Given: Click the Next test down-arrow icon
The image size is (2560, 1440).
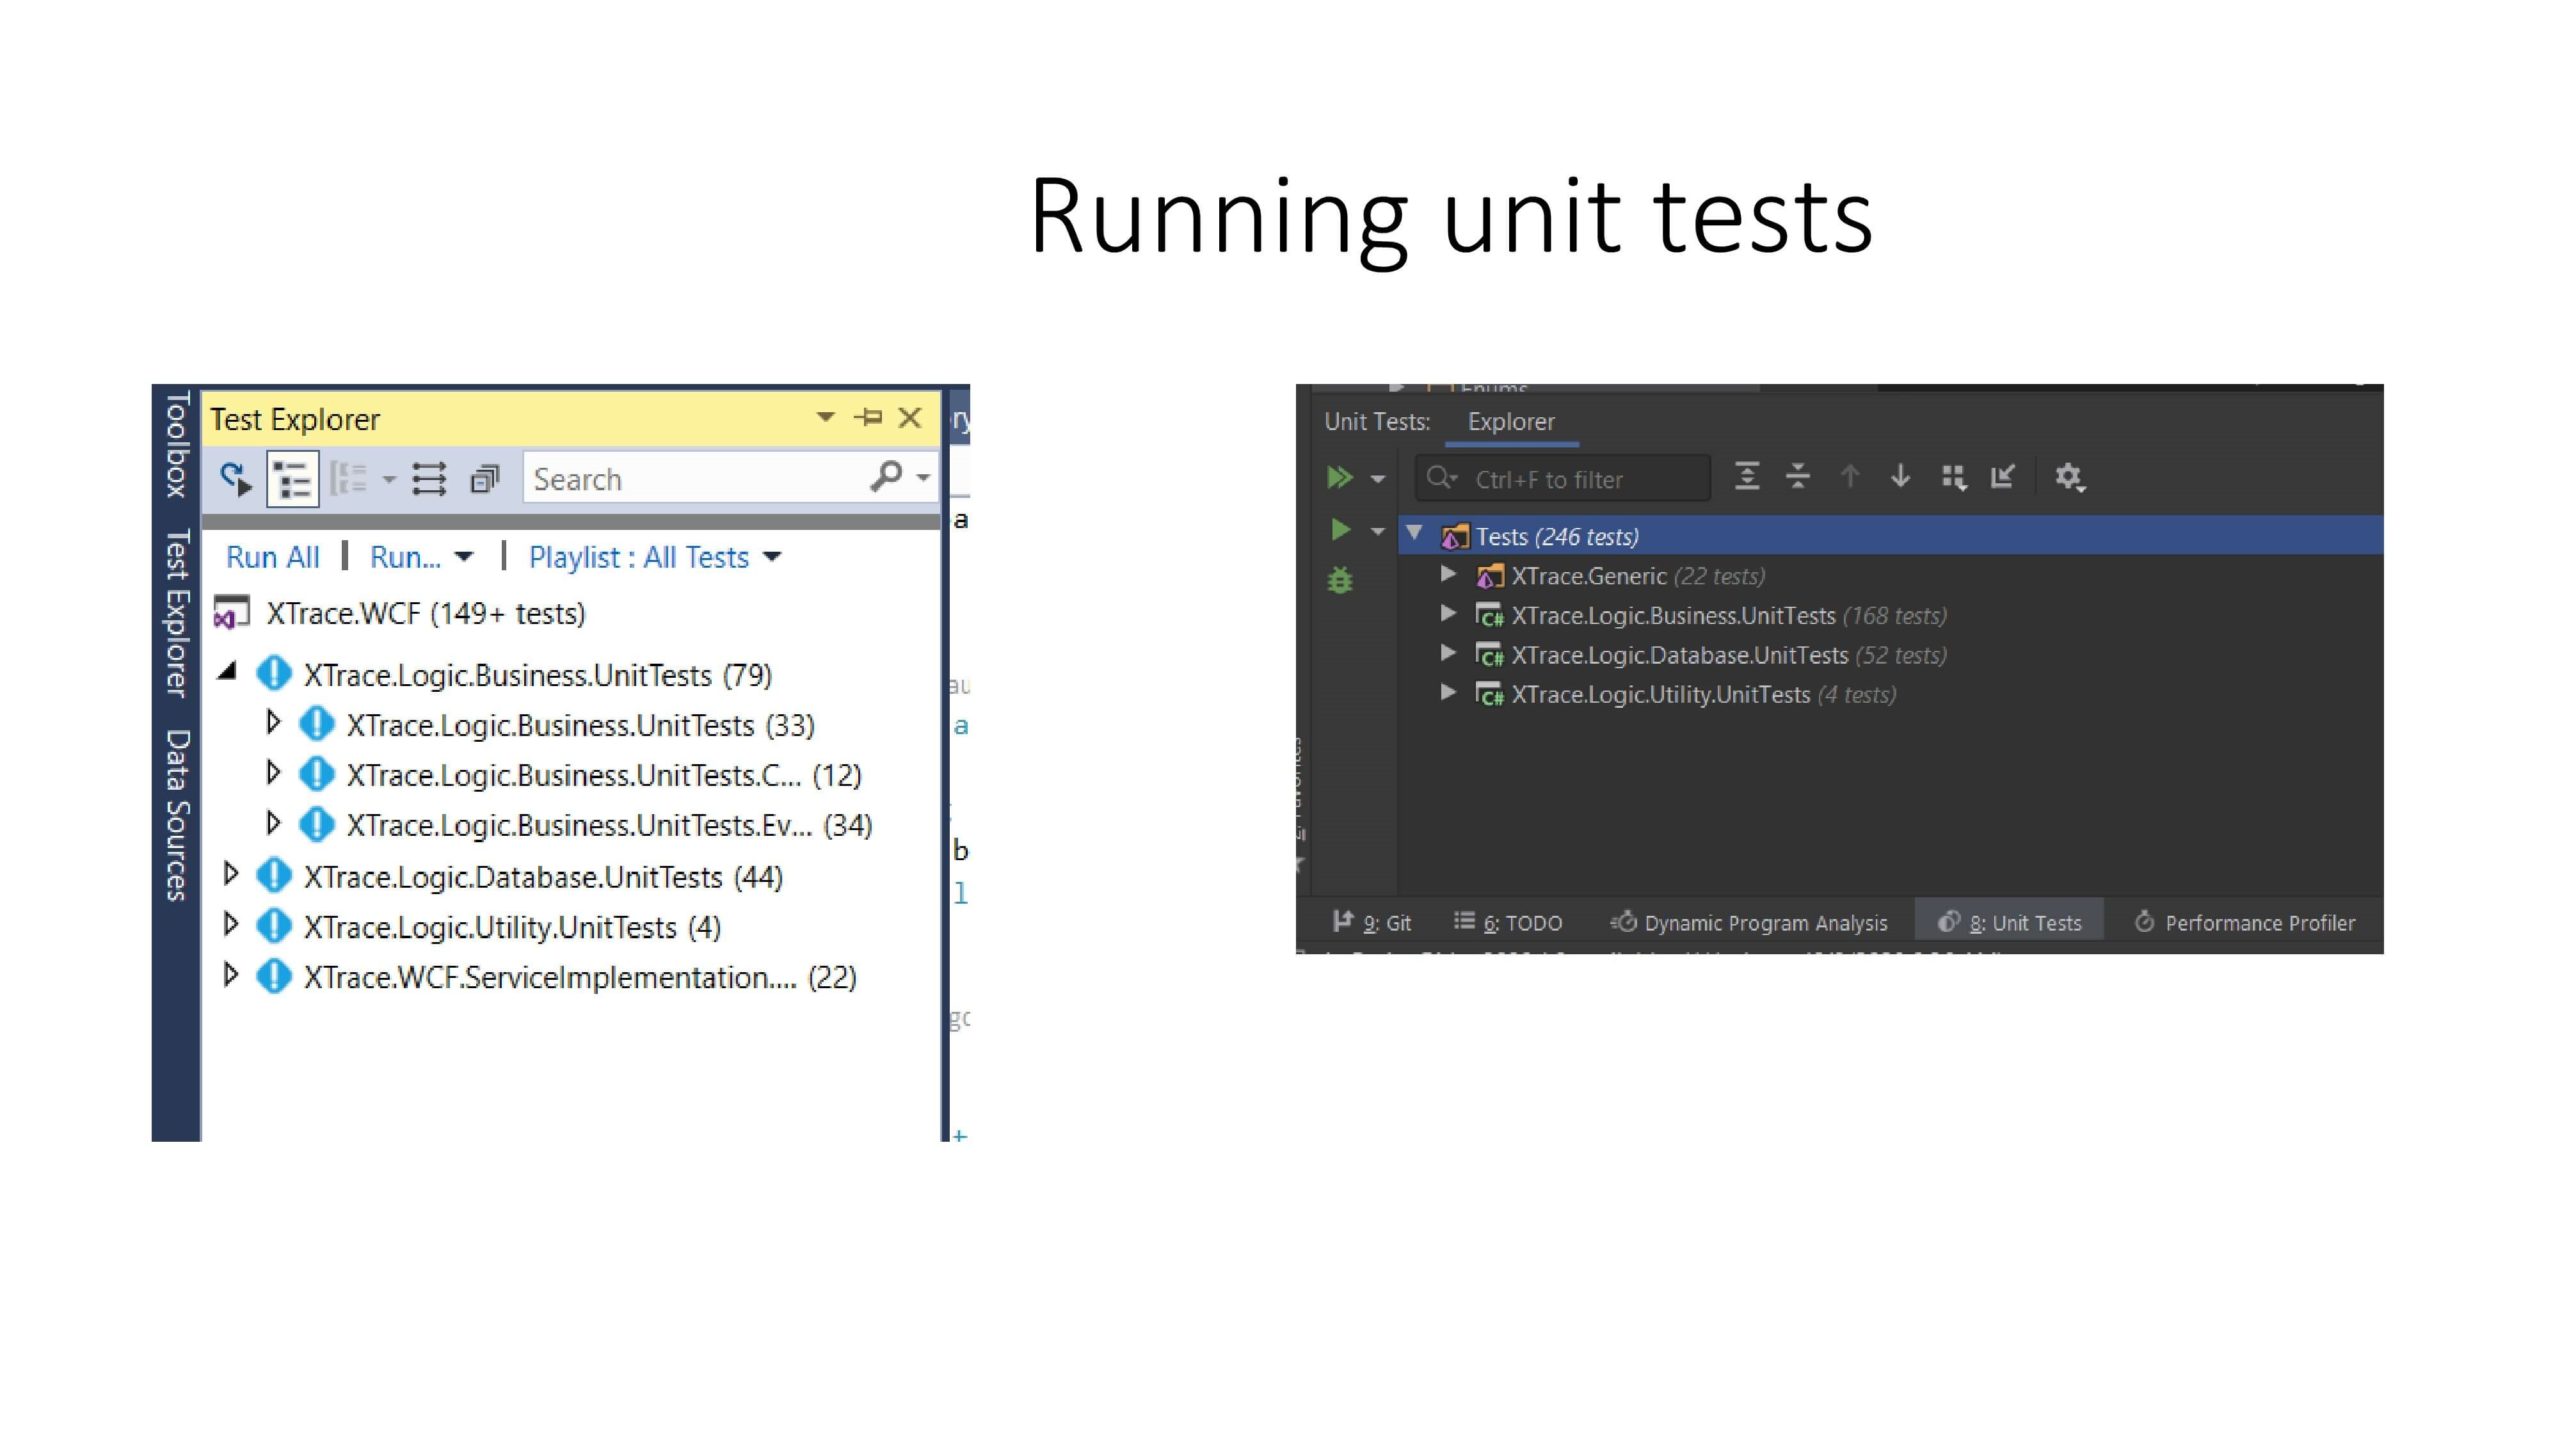Looking at the screenshot, I should pyautogui.click(x=1900, y=477).
